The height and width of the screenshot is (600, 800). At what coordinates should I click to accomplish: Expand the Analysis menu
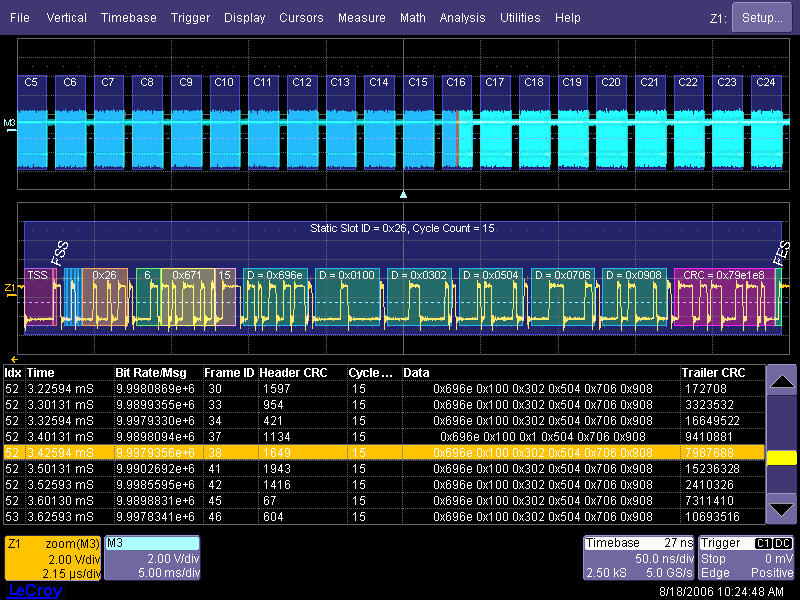click(x=462, y=18)
